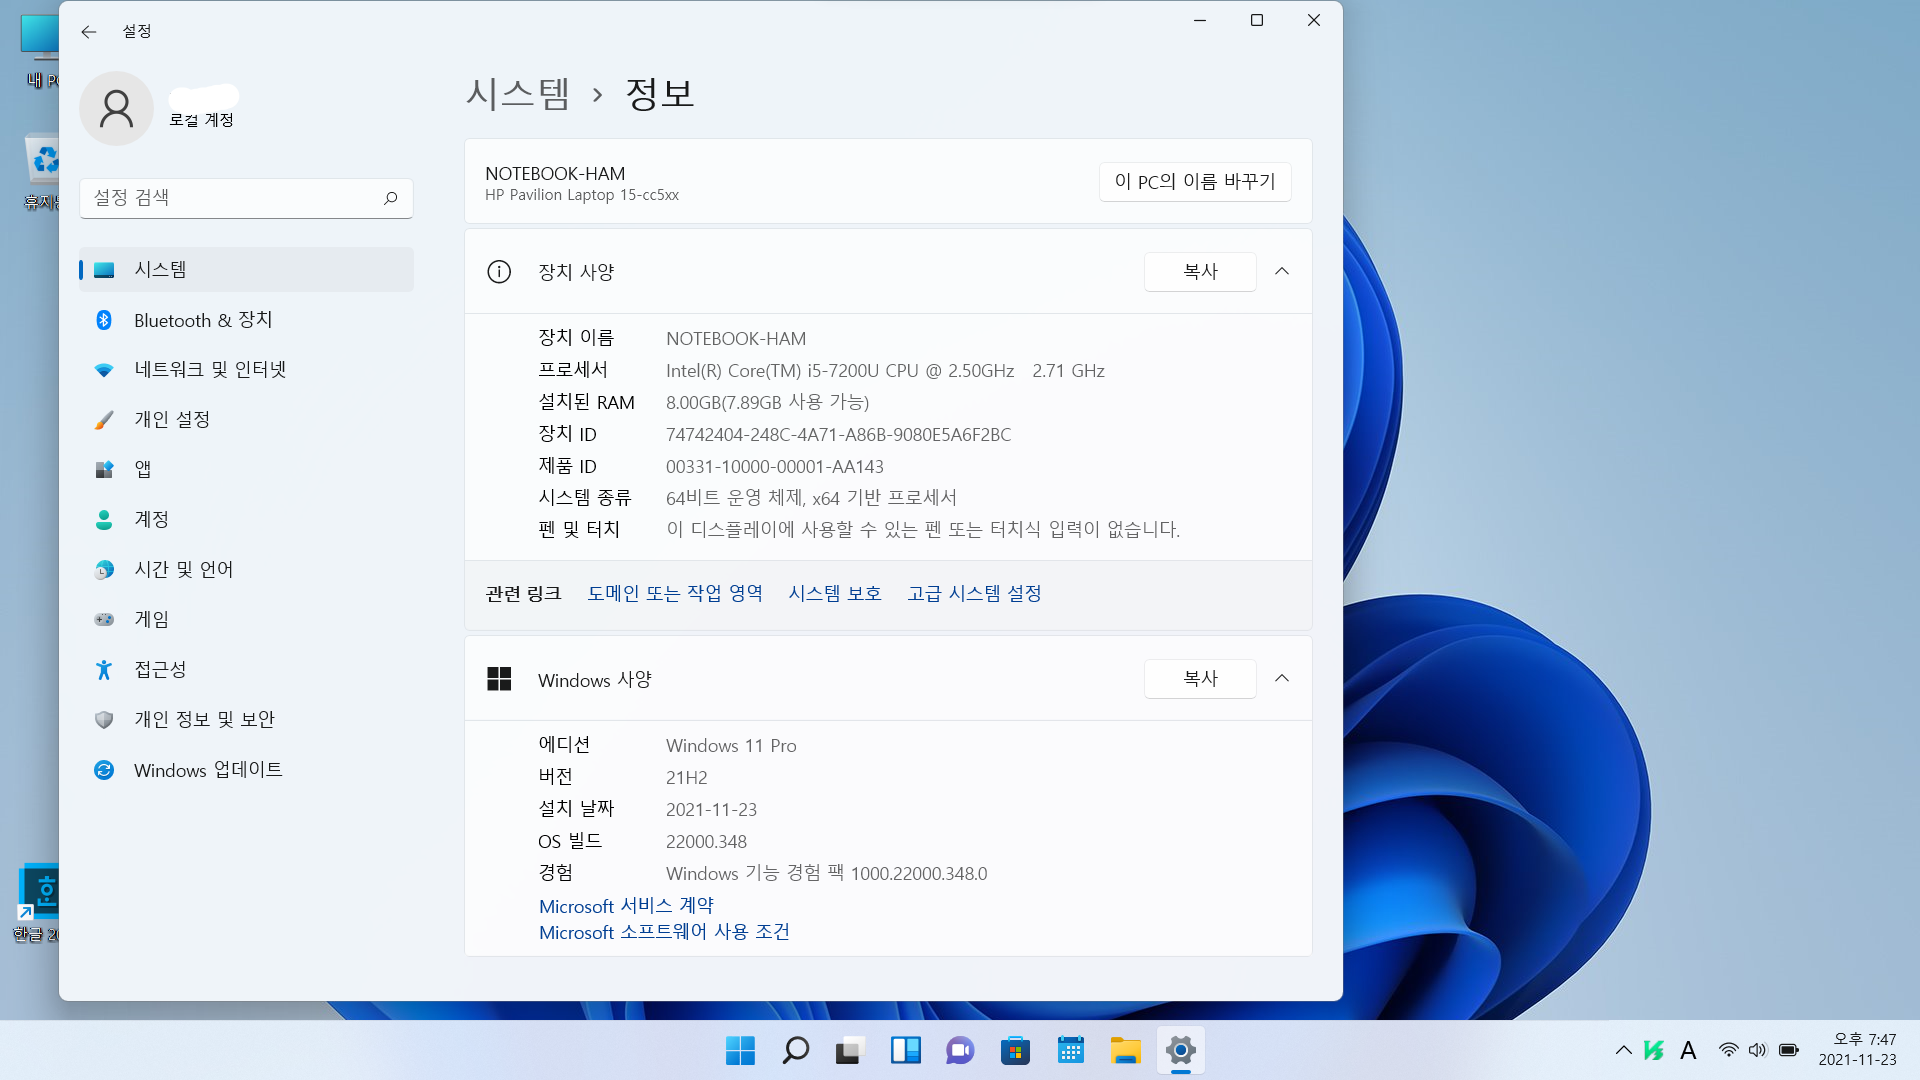
Task: Click the 제품 ID value 00331-10000-00001-AA143
Action: tap(775, 467)
